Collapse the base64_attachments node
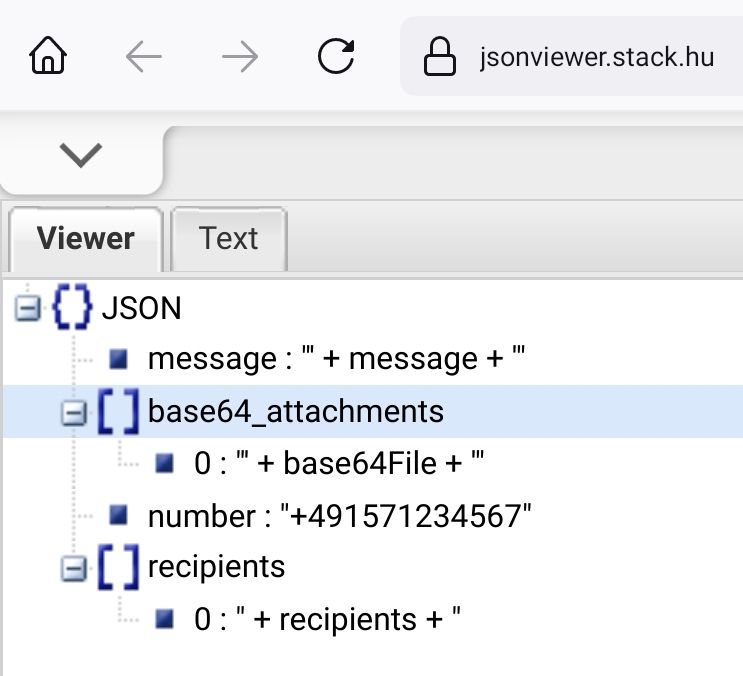The image size is (743, 676). 74,412
